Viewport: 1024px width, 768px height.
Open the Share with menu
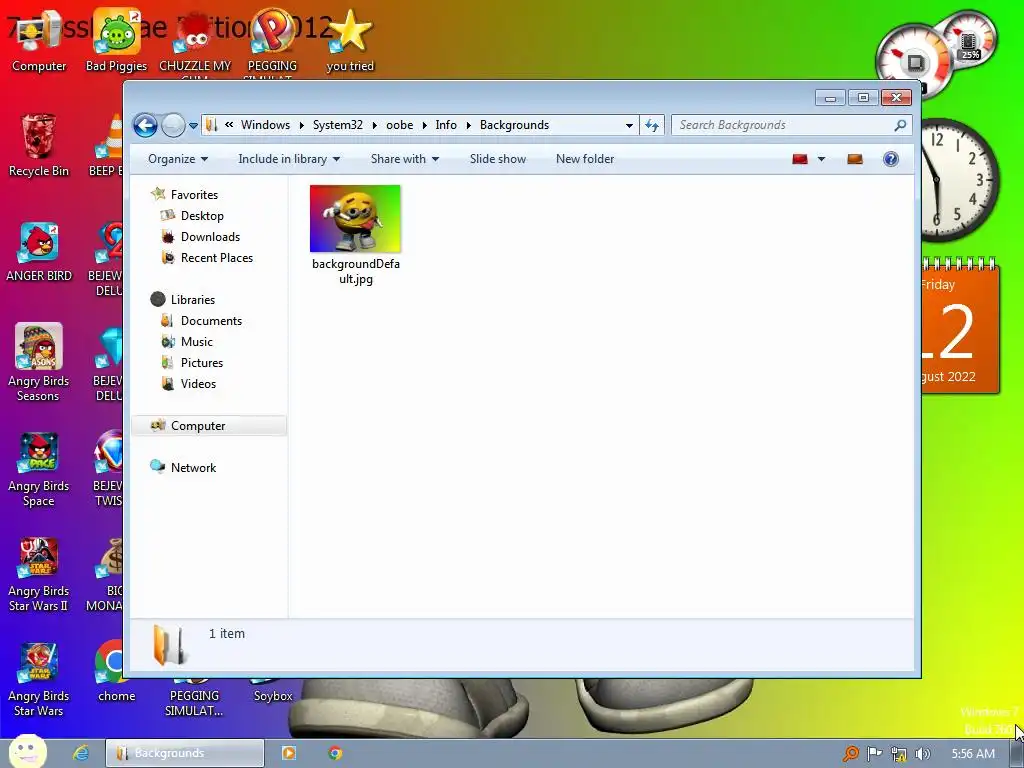point(404,159)
